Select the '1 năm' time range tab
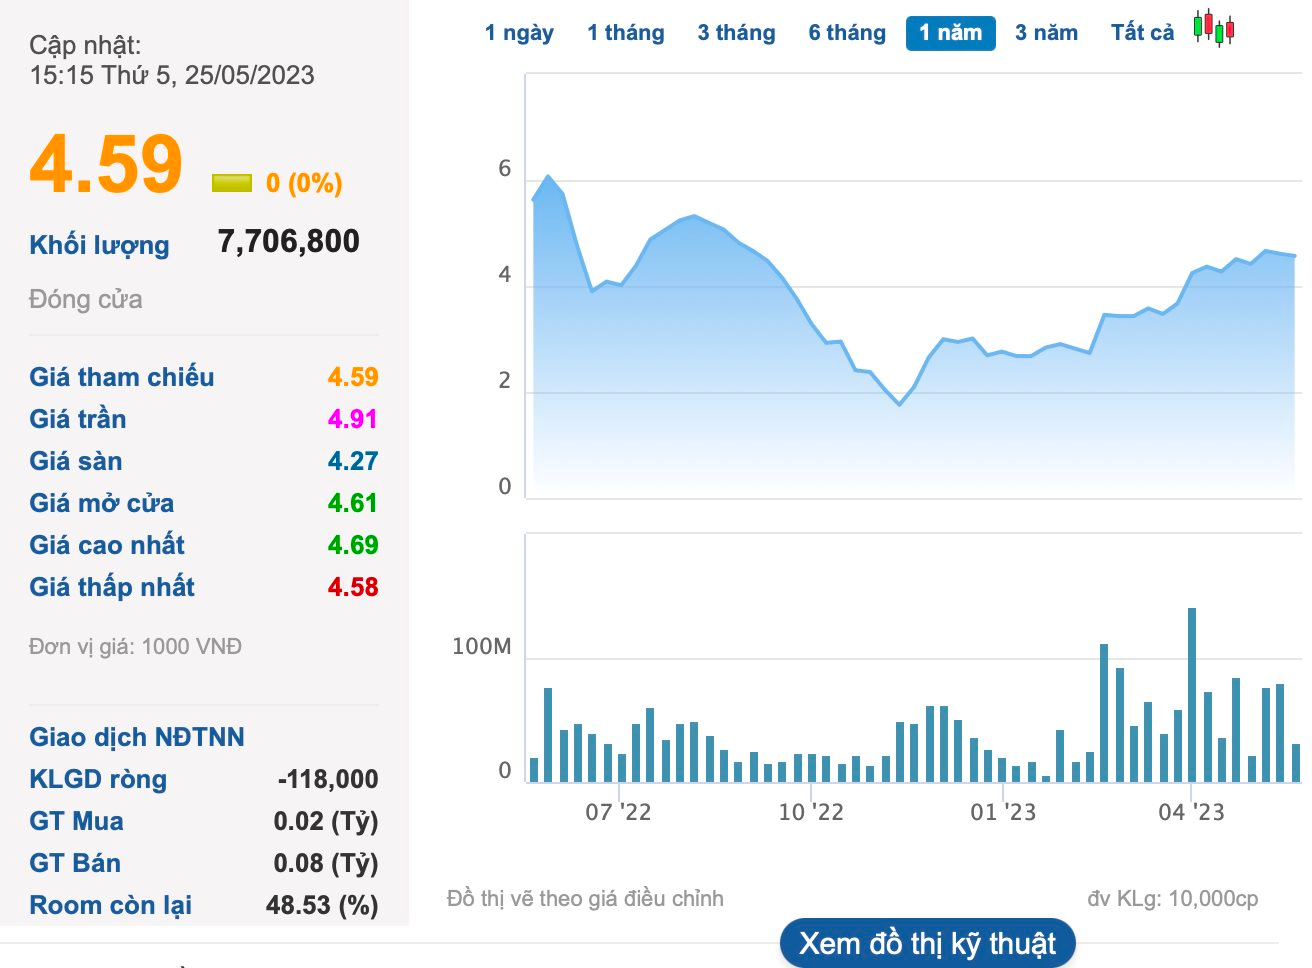The width and height of the screenshot is (1312, 968). coord(950,33)
